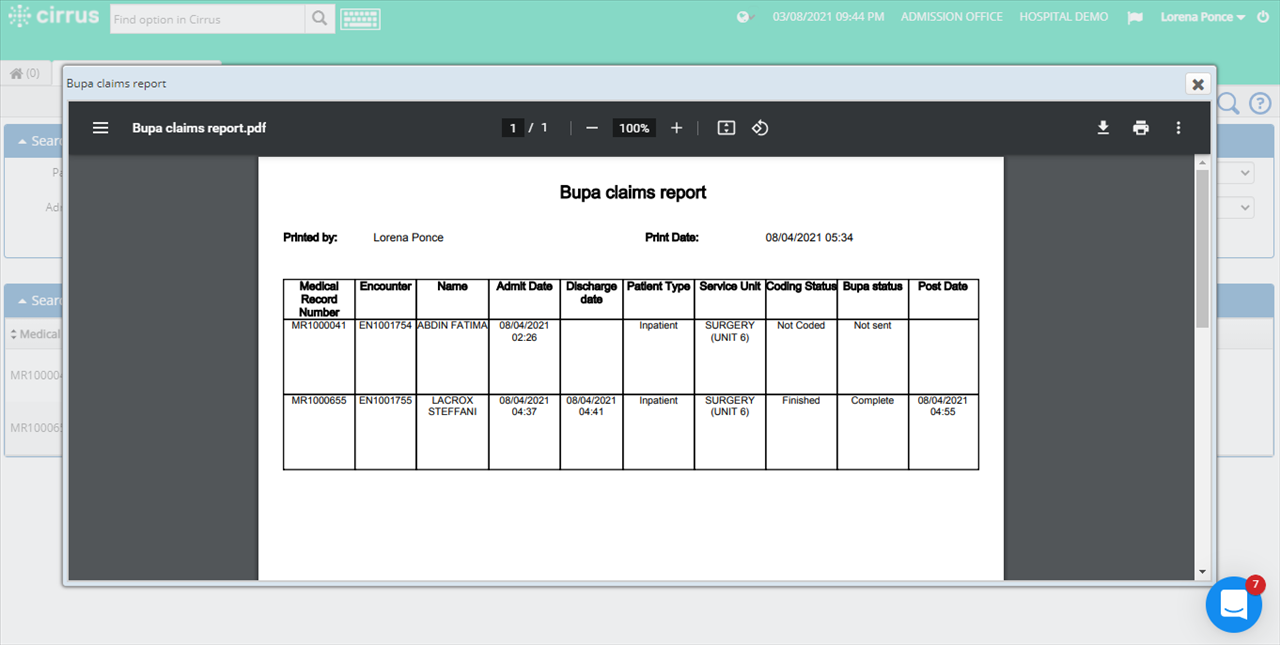Click the Not sent Bupa status
The image size is (1280, 645).
click(873, 325)
